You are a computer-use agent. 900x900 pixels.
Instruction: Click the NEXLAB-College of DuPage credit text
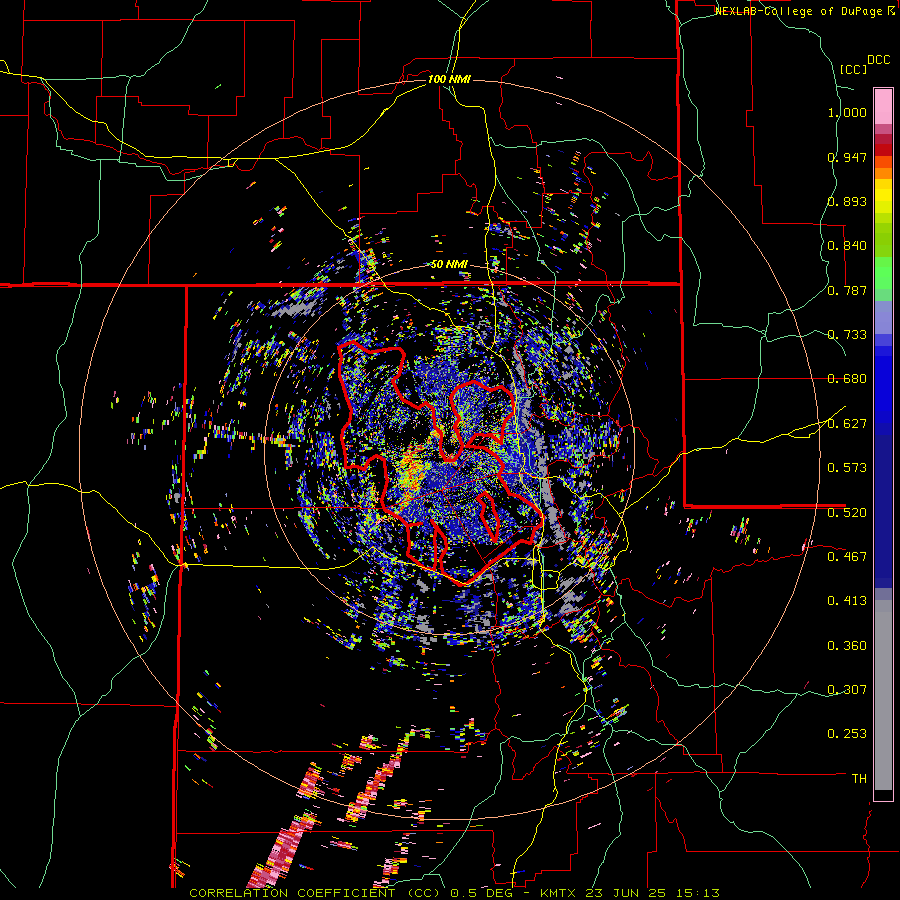799,11
